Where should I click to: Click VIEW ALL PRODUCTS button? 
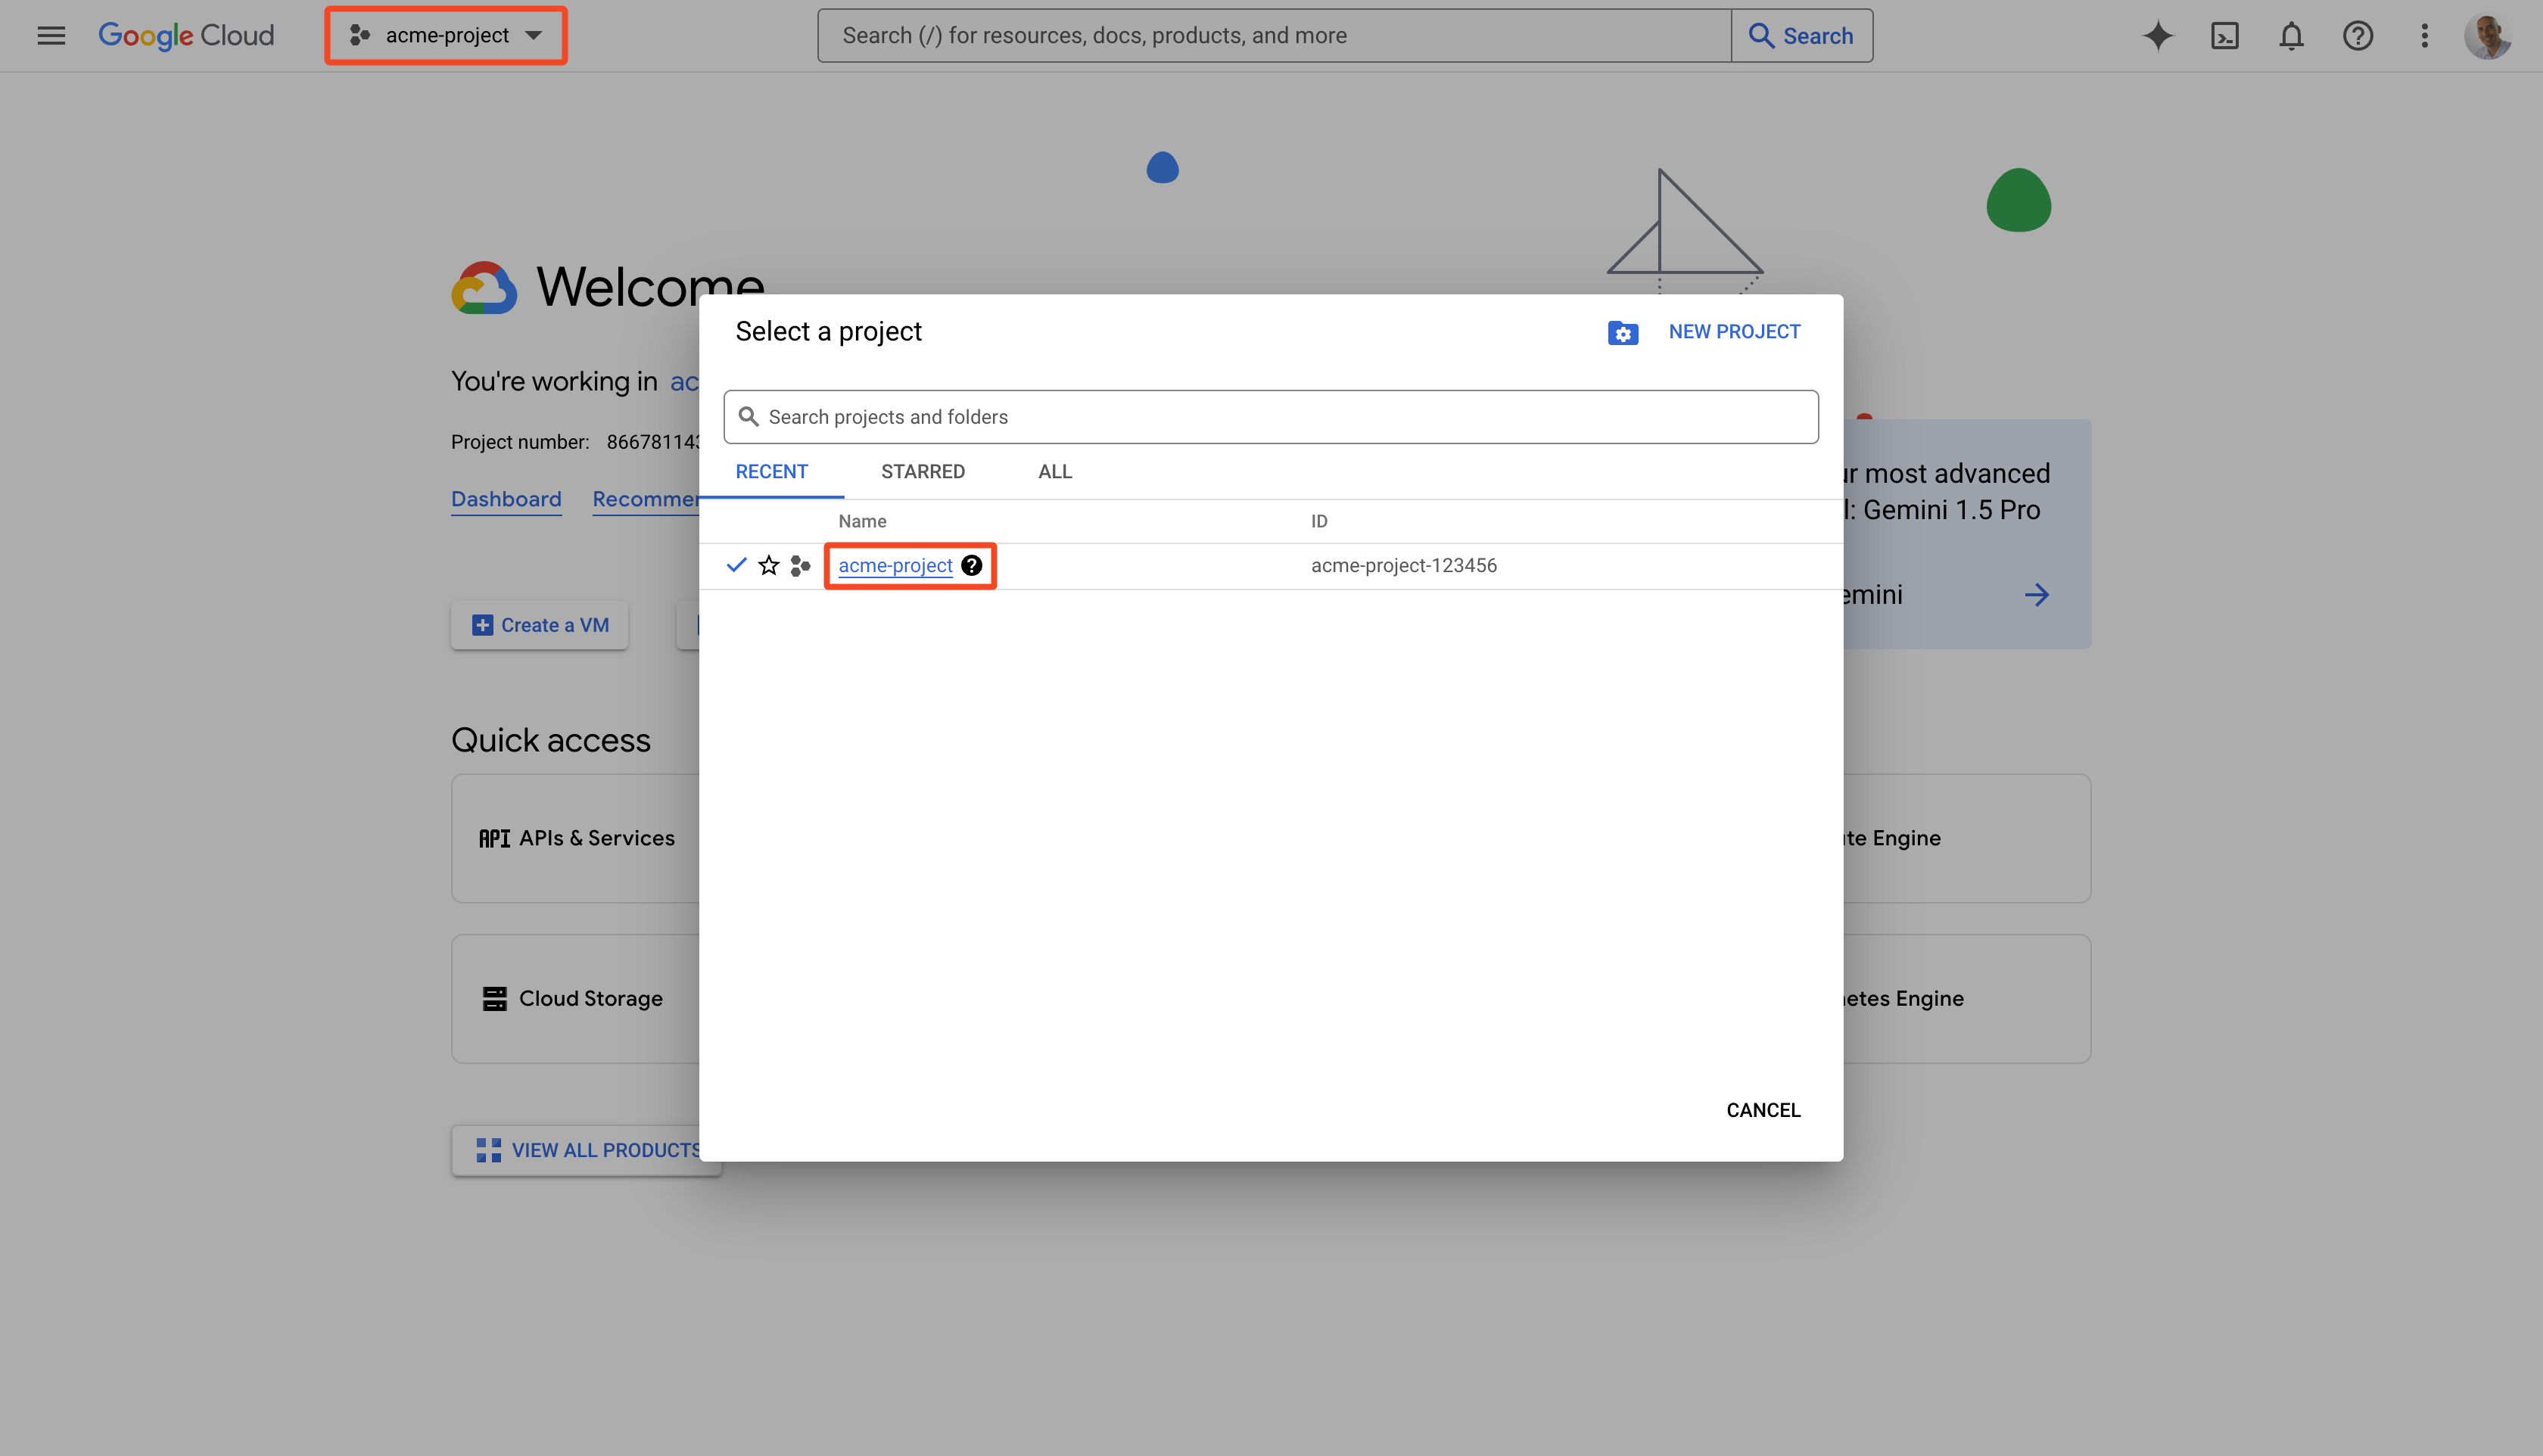pos(587,1150)
